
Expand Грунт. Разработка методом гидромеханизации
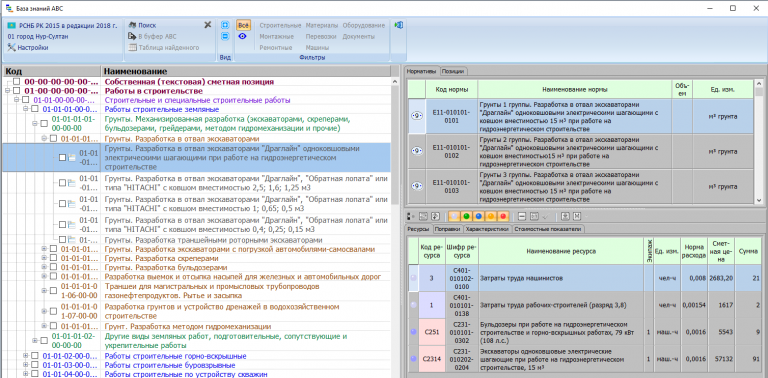pyautogui.click(x=45, y=326)
